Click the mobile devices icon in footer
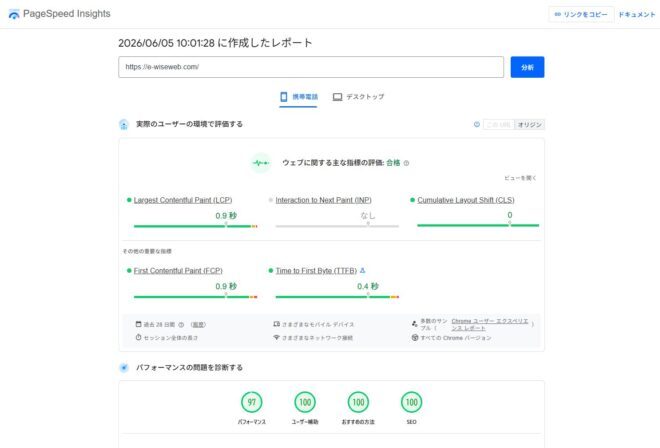660x448 pixels. click(277, 324)
